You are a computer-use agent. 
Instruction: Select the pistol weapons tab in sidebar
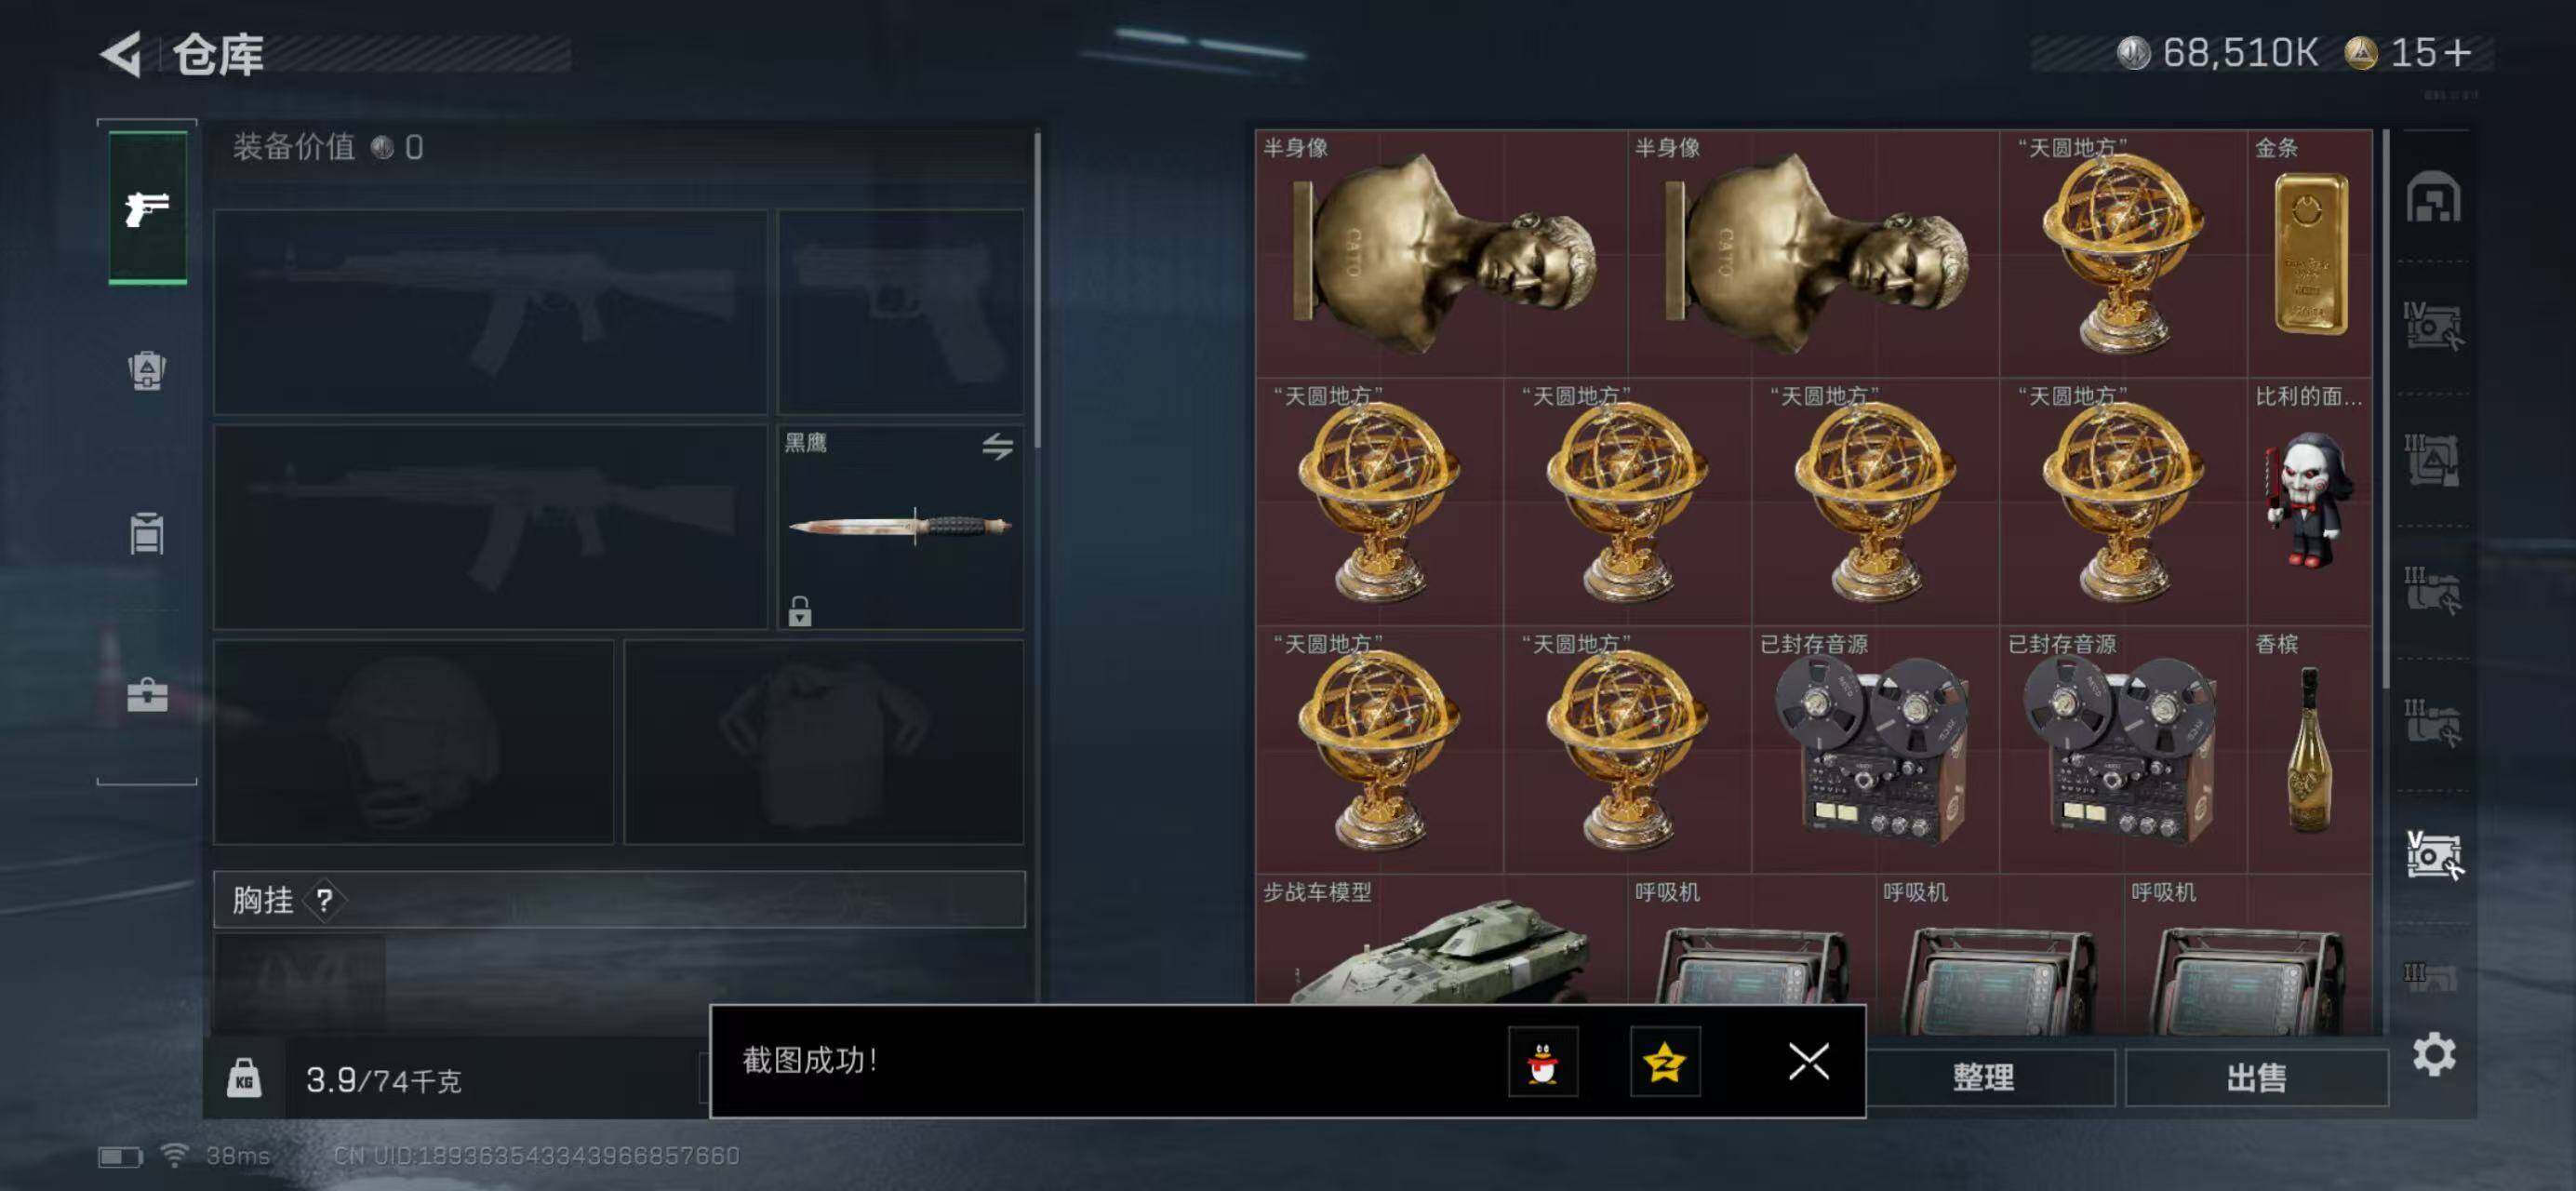[147, 208]
